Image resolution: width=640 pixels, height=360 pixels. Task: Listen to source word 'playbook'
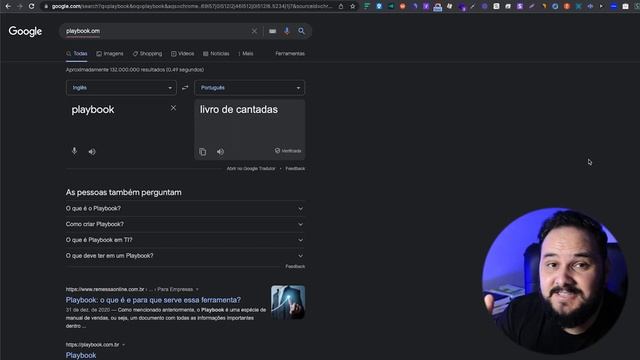tap(92, 152)
